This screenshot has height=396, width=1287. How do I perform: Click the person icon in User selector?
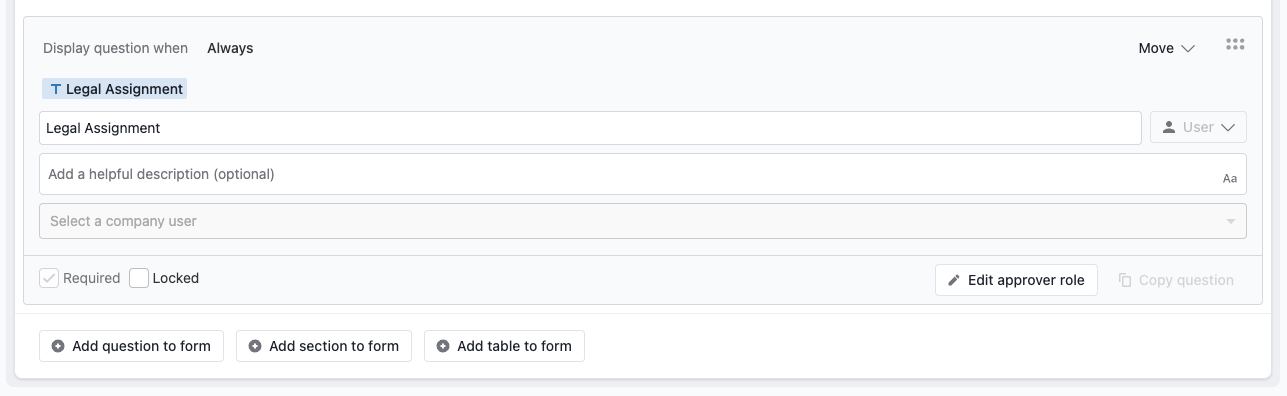click(x=1168, y=128)
